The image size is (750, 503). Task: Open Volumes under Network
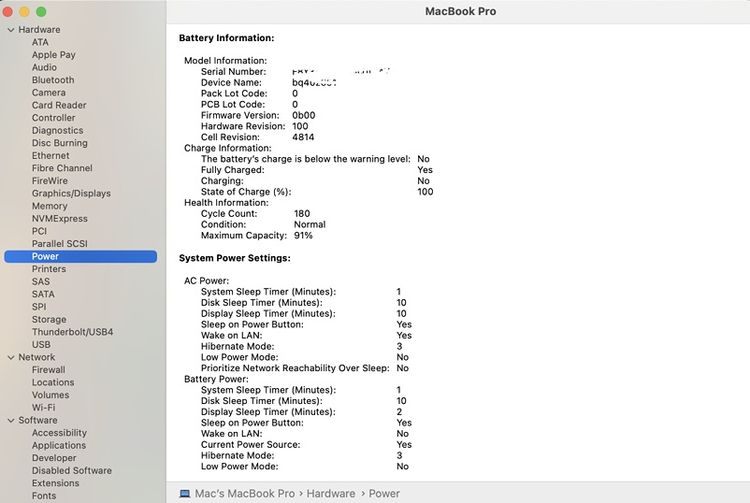pyautogui.click(x=51, y=395)
